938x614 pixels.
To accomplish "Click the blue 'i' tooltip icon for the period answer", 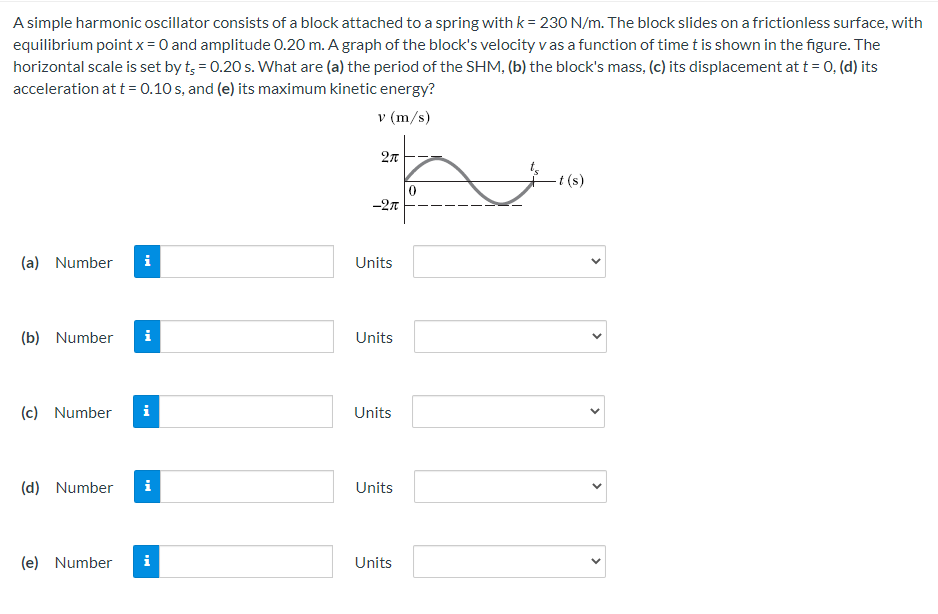I will tap(146, 261).
